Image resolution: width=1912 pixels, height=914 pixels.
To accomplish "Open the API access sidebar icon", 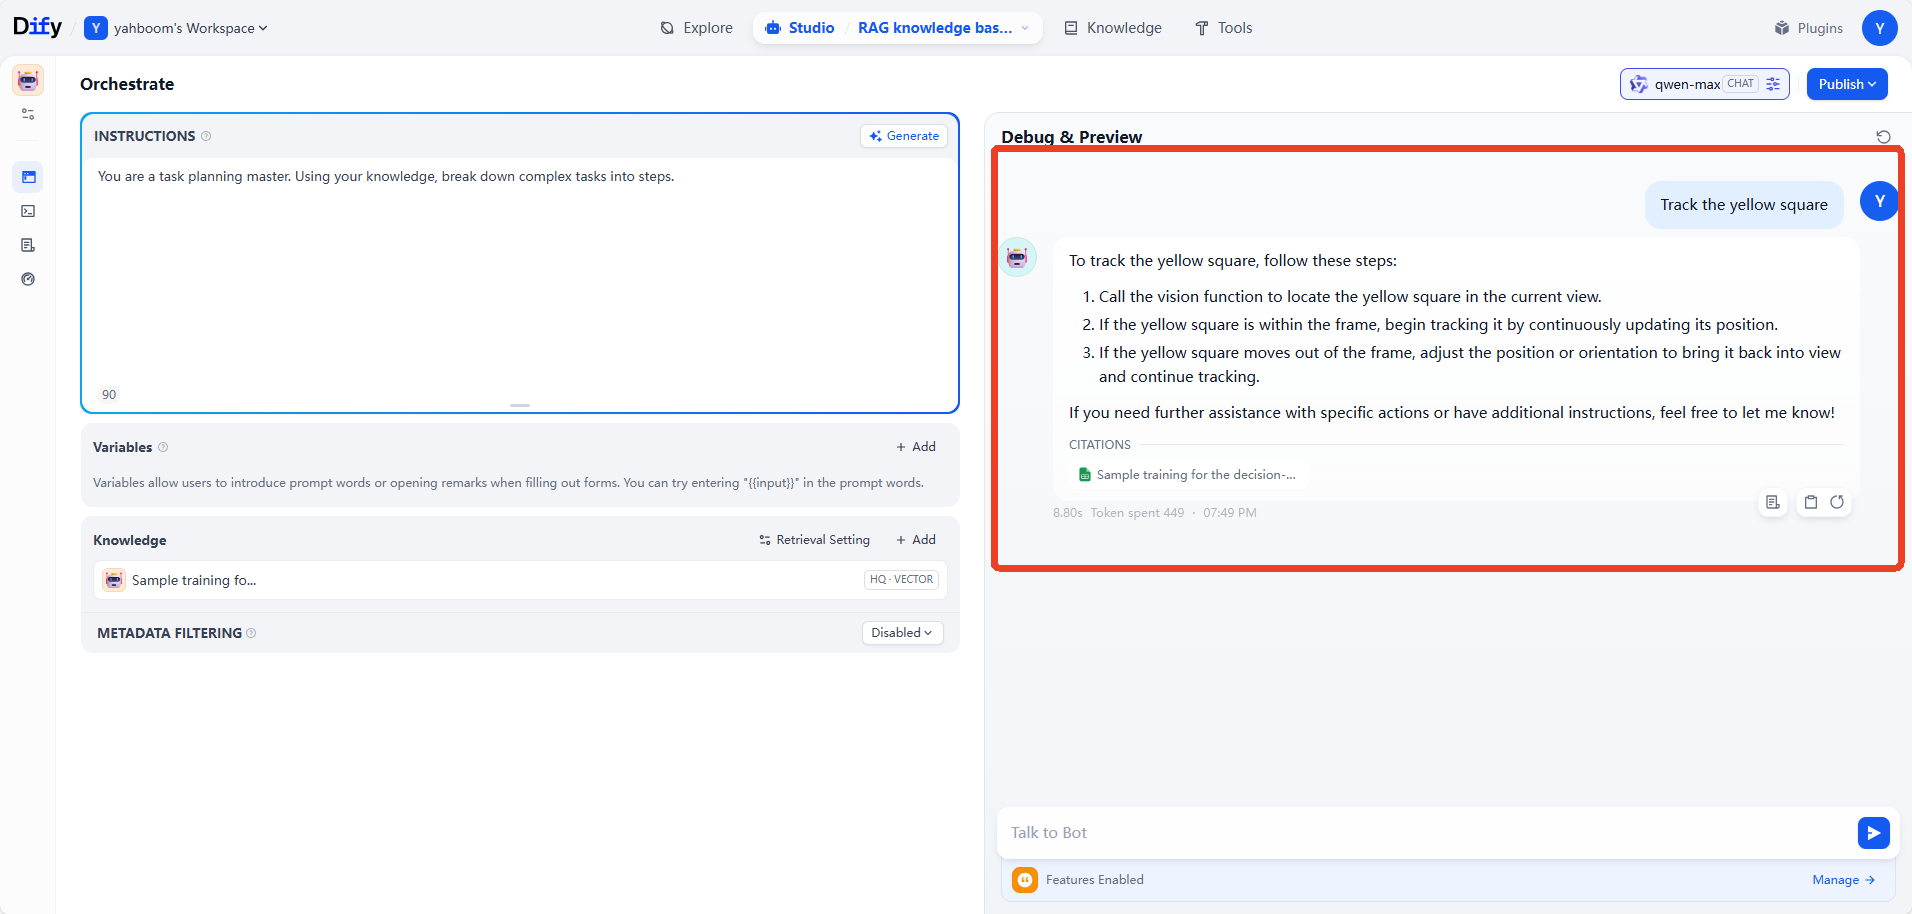I will pos(28,211).
